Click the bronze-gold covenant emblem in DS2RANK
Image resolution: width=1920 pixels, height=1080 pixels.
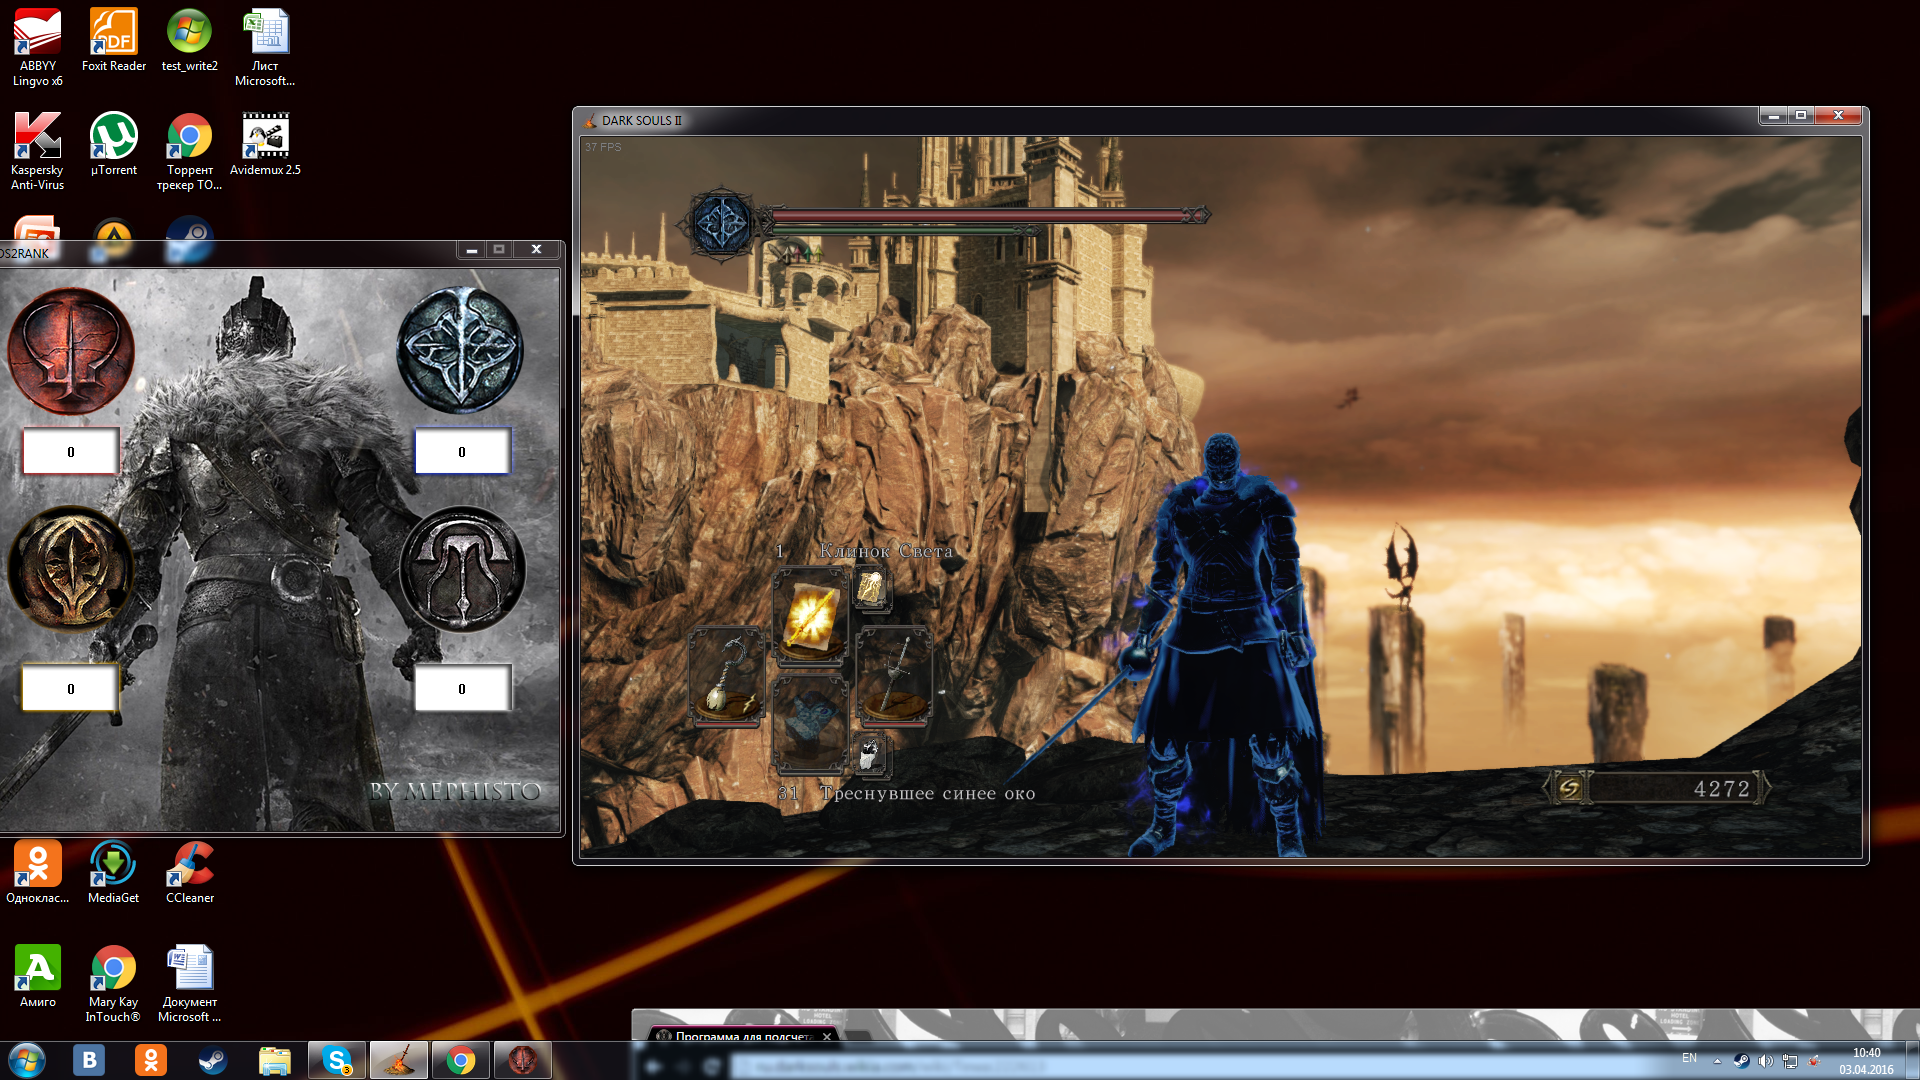71,569
